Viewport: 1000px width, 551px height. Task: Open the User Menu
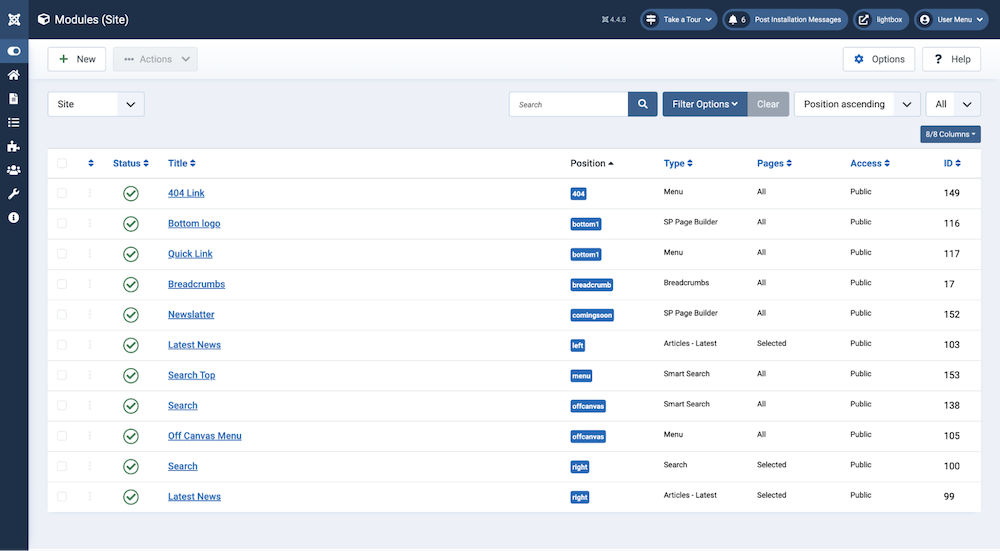pyautogui.click(x=951, y=19)
